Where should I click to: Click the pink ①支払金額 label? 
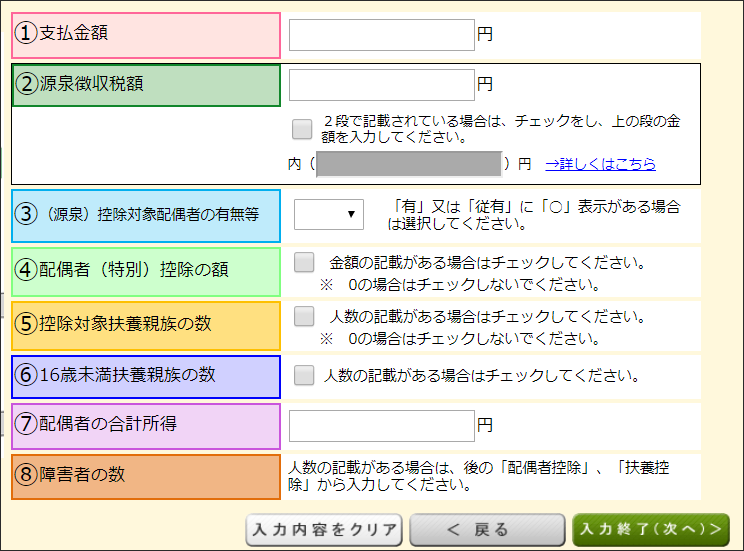point(146,34)
